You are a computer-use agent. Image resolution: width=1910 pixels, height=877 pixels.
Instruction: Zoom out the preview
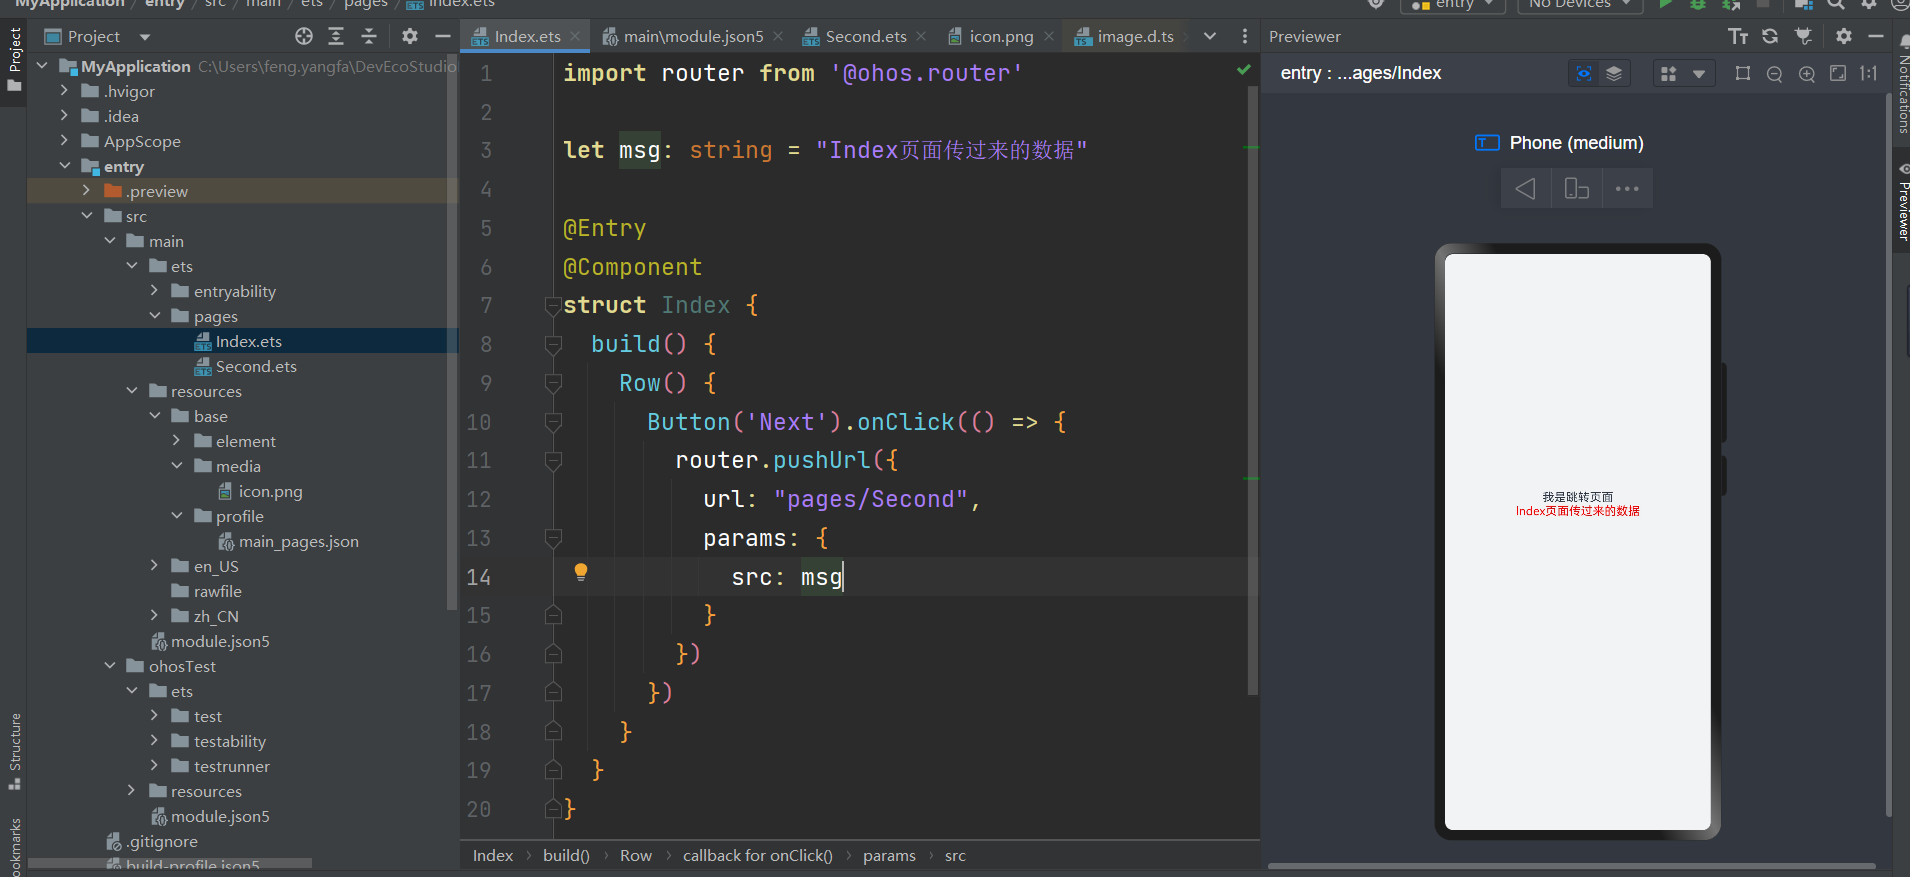click(1775, 73)
